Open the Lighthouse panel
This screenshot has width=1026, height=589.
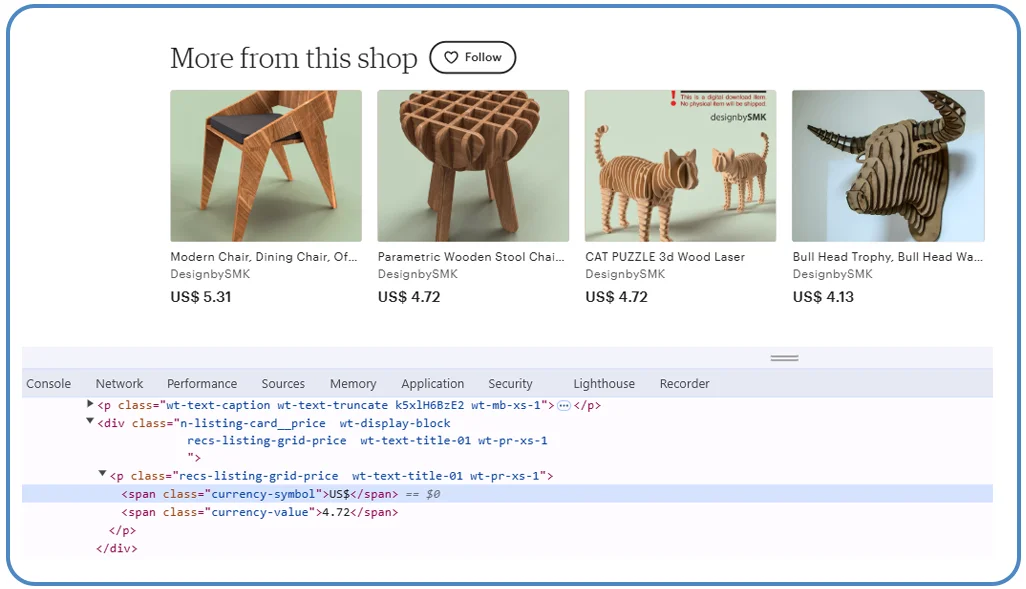click(x=604, y=383)
